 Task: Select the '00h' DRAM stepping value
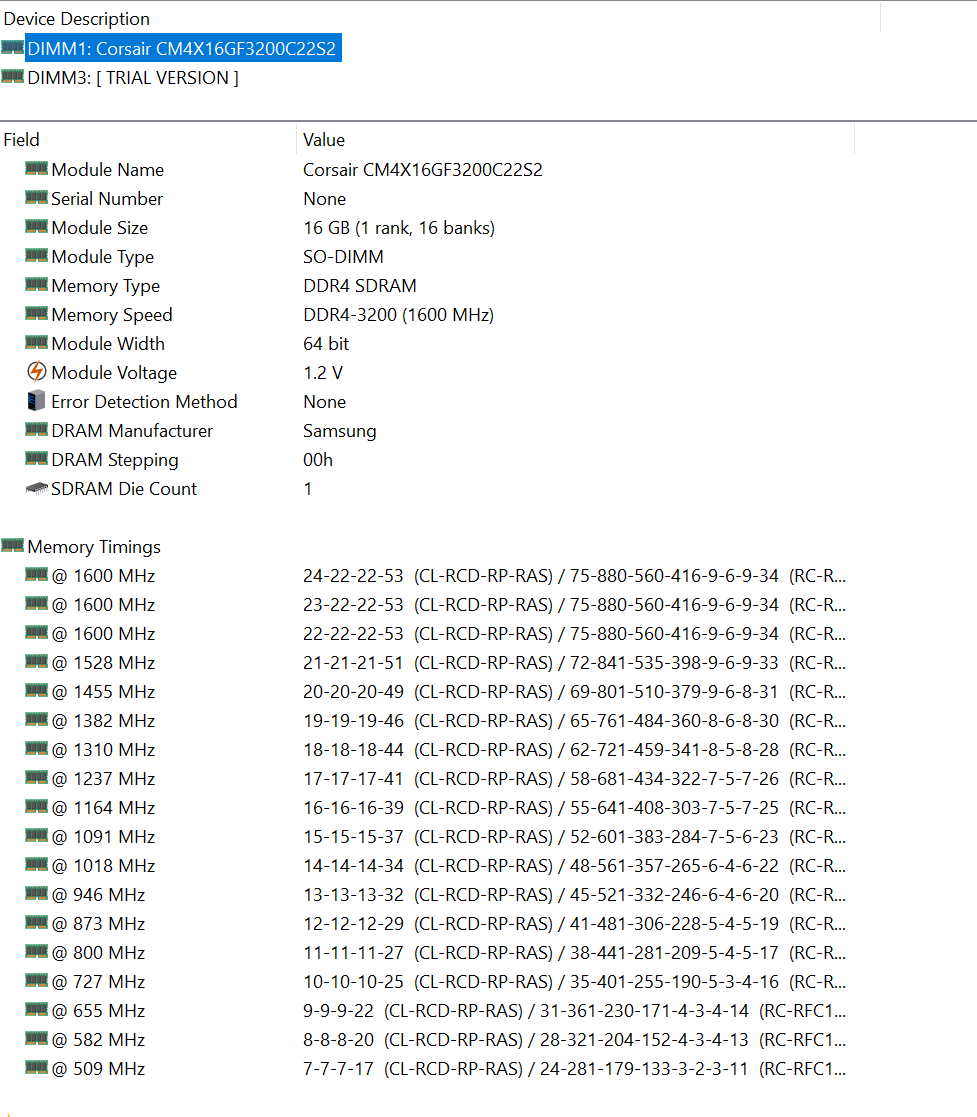(x=318, y=459)
